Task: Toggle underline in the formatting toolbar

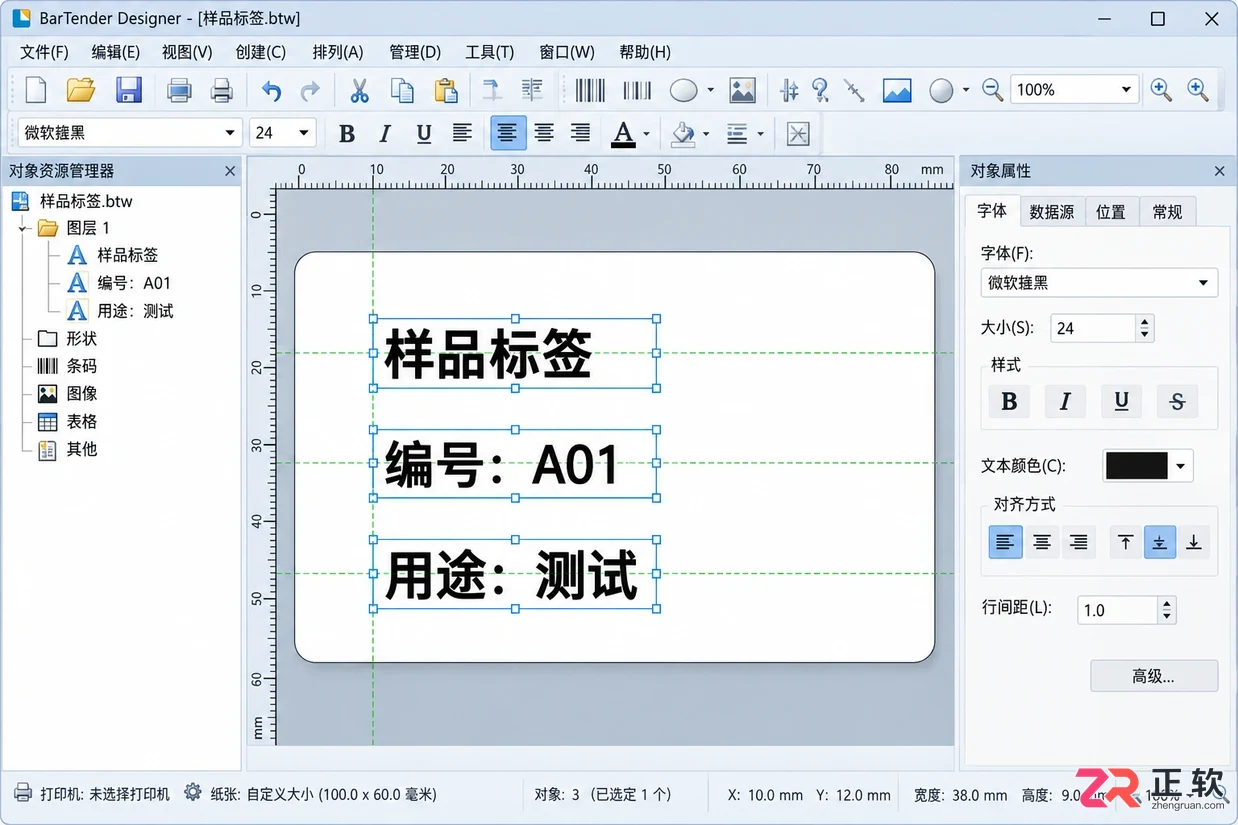Action: 424,133
